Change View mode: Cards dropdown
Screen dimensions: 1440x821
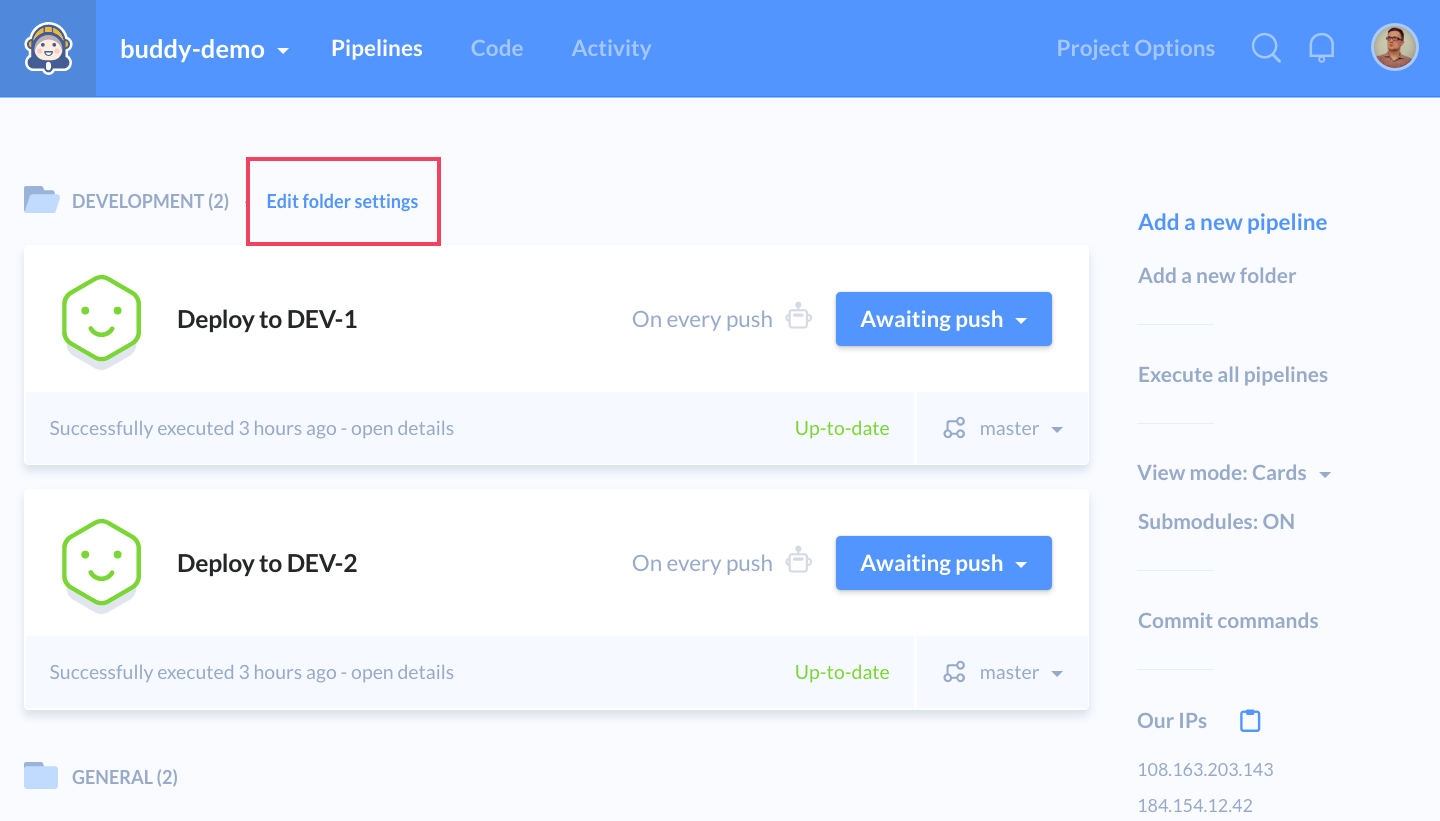[x=1234, y=473]
